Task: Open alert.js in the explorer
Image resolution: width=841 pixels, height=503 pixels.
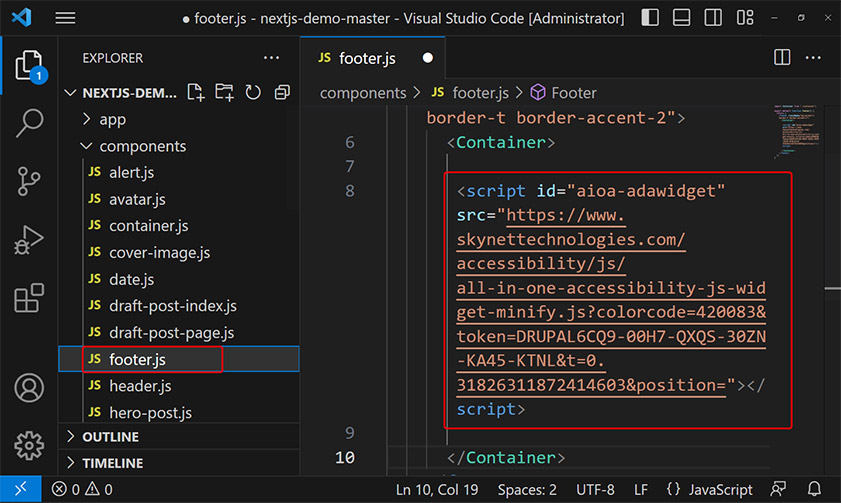Action: point(178,172)
